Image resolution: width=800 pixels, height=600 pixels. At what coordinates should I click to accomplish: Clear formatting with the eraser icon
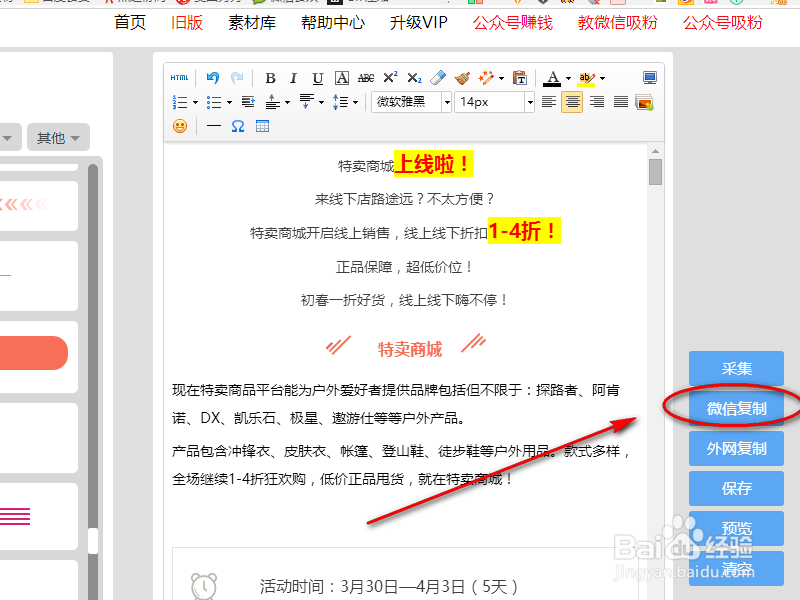point(438,76)
